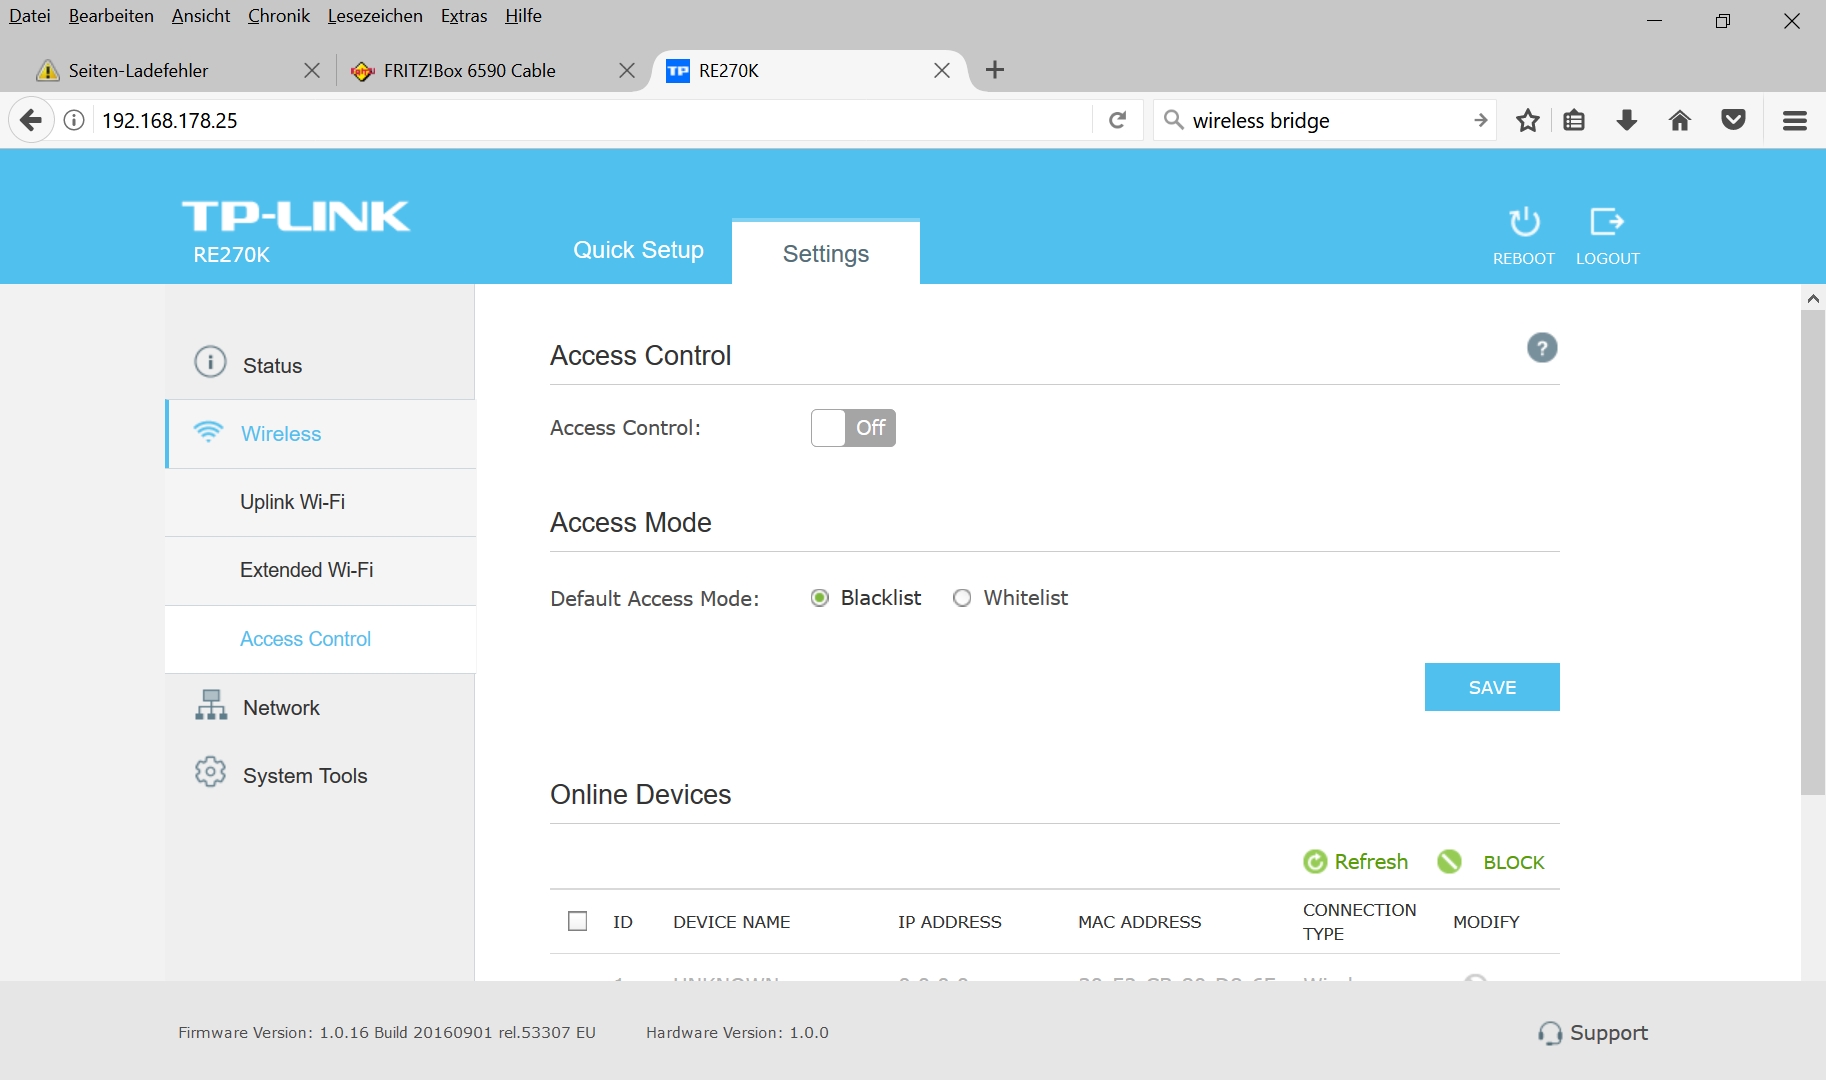This screenshot has height=1080, width=1826.
Task: Go back with the browser back arrow
Action: point(31,121)
